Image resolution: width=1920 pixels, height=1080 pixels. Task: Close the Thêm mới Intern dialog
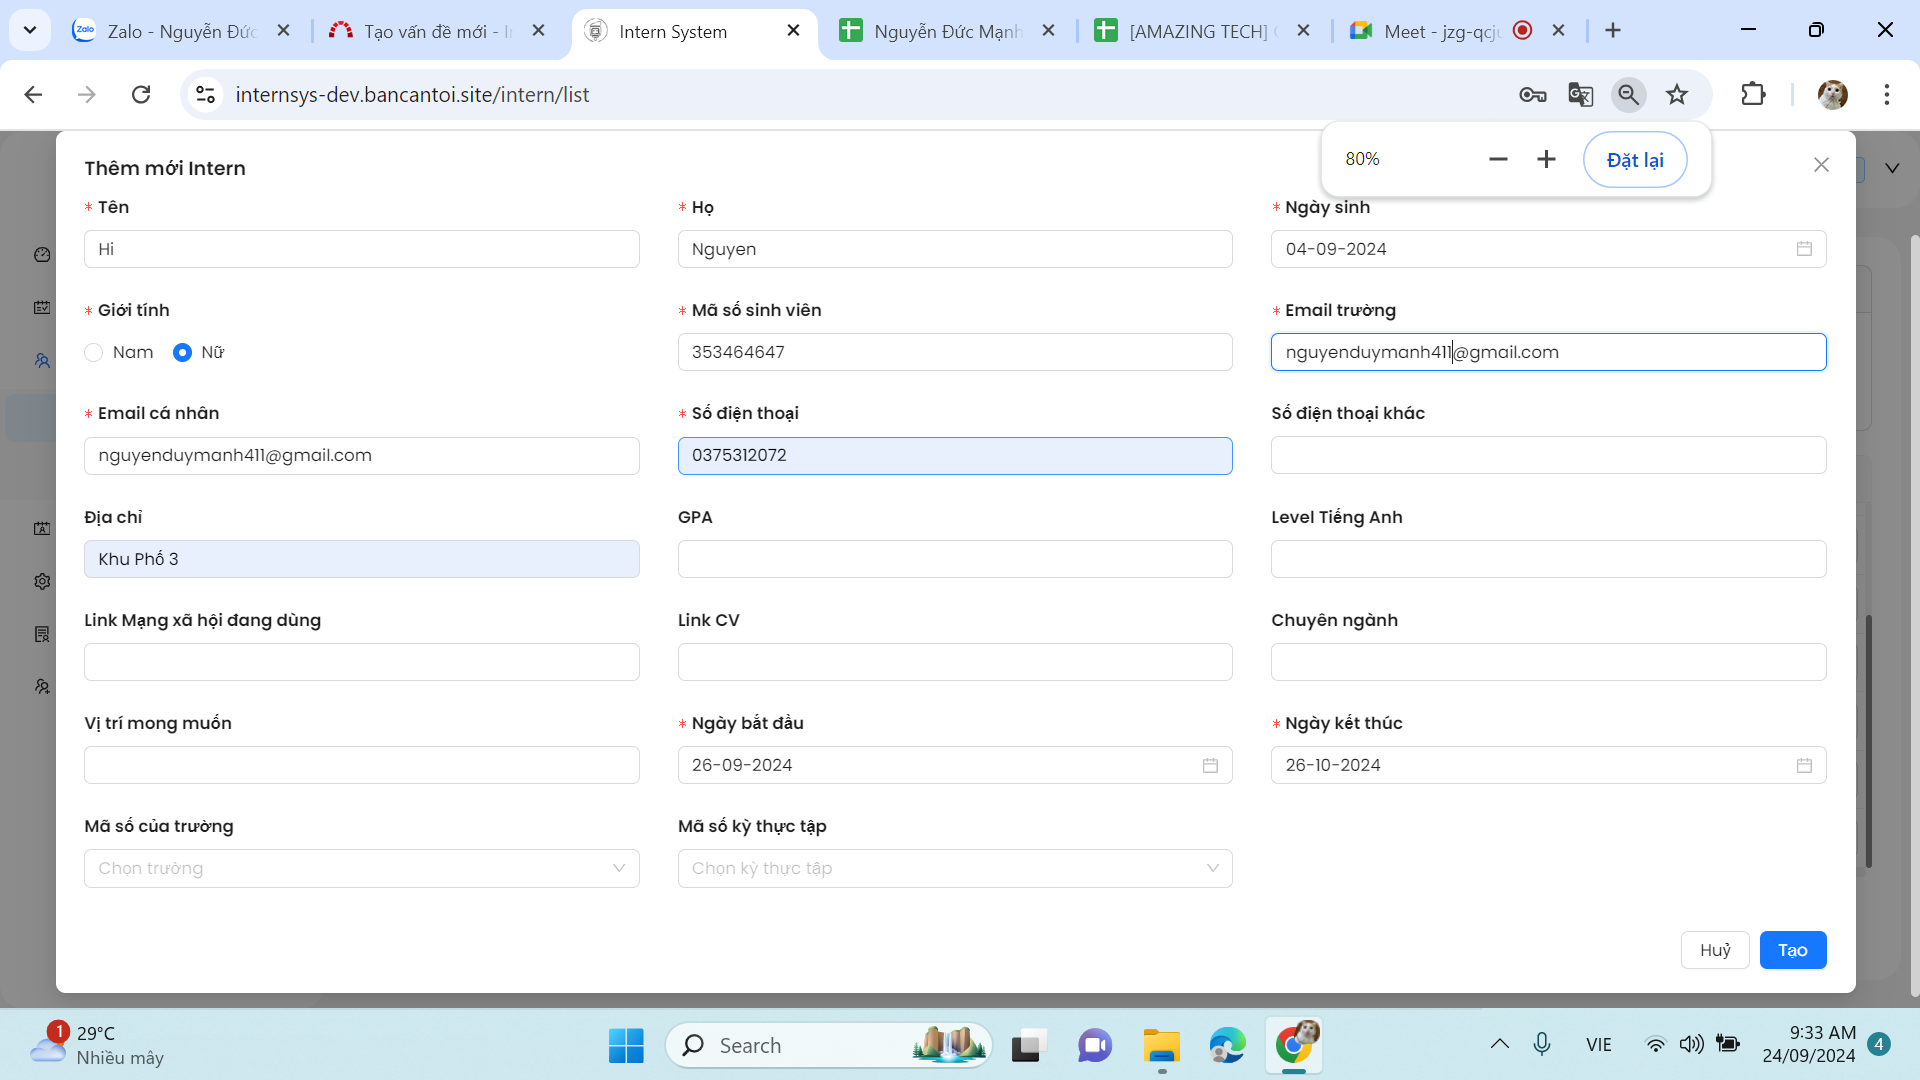click(1821, 165)
